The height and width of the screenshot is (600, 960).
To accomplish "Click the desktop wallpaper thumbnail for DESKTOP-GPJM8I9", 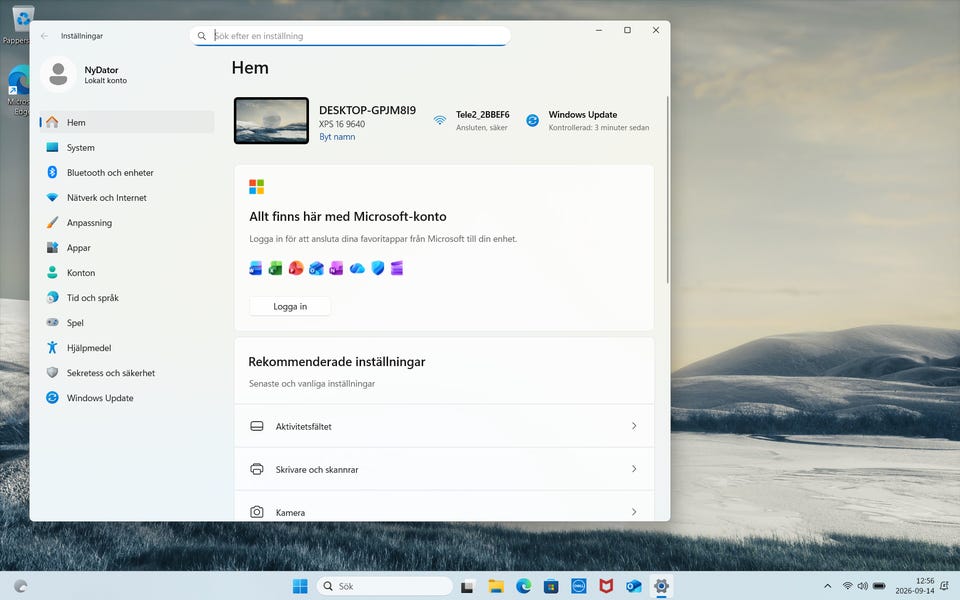I will [271, 121].
